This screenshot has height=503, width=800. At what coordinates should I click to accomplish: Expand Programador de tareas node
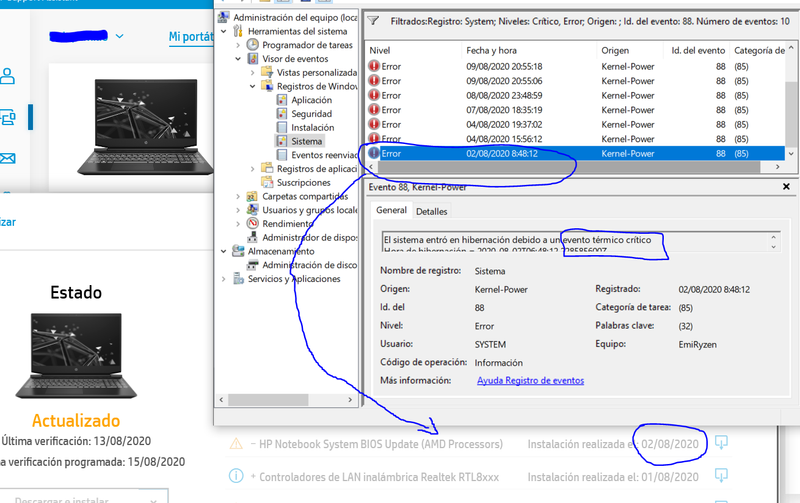tap(238, 45)
